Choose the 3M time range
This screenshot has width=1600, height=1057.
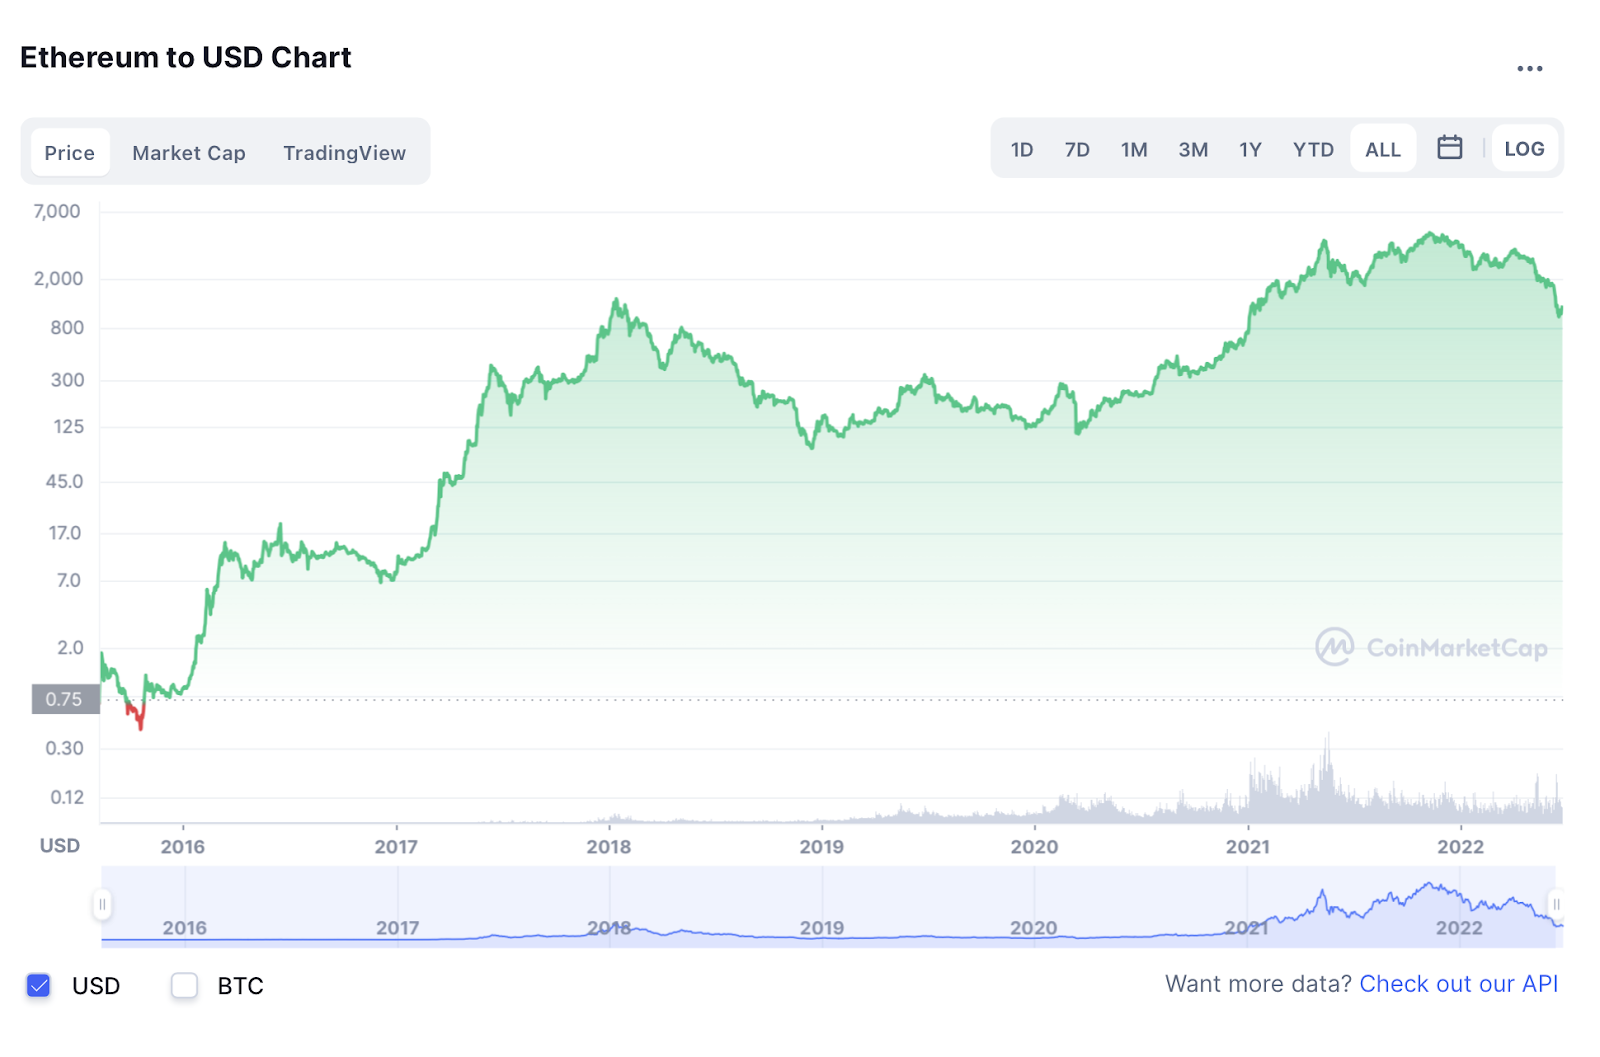pyautogui.click(x=1193, y=150)
